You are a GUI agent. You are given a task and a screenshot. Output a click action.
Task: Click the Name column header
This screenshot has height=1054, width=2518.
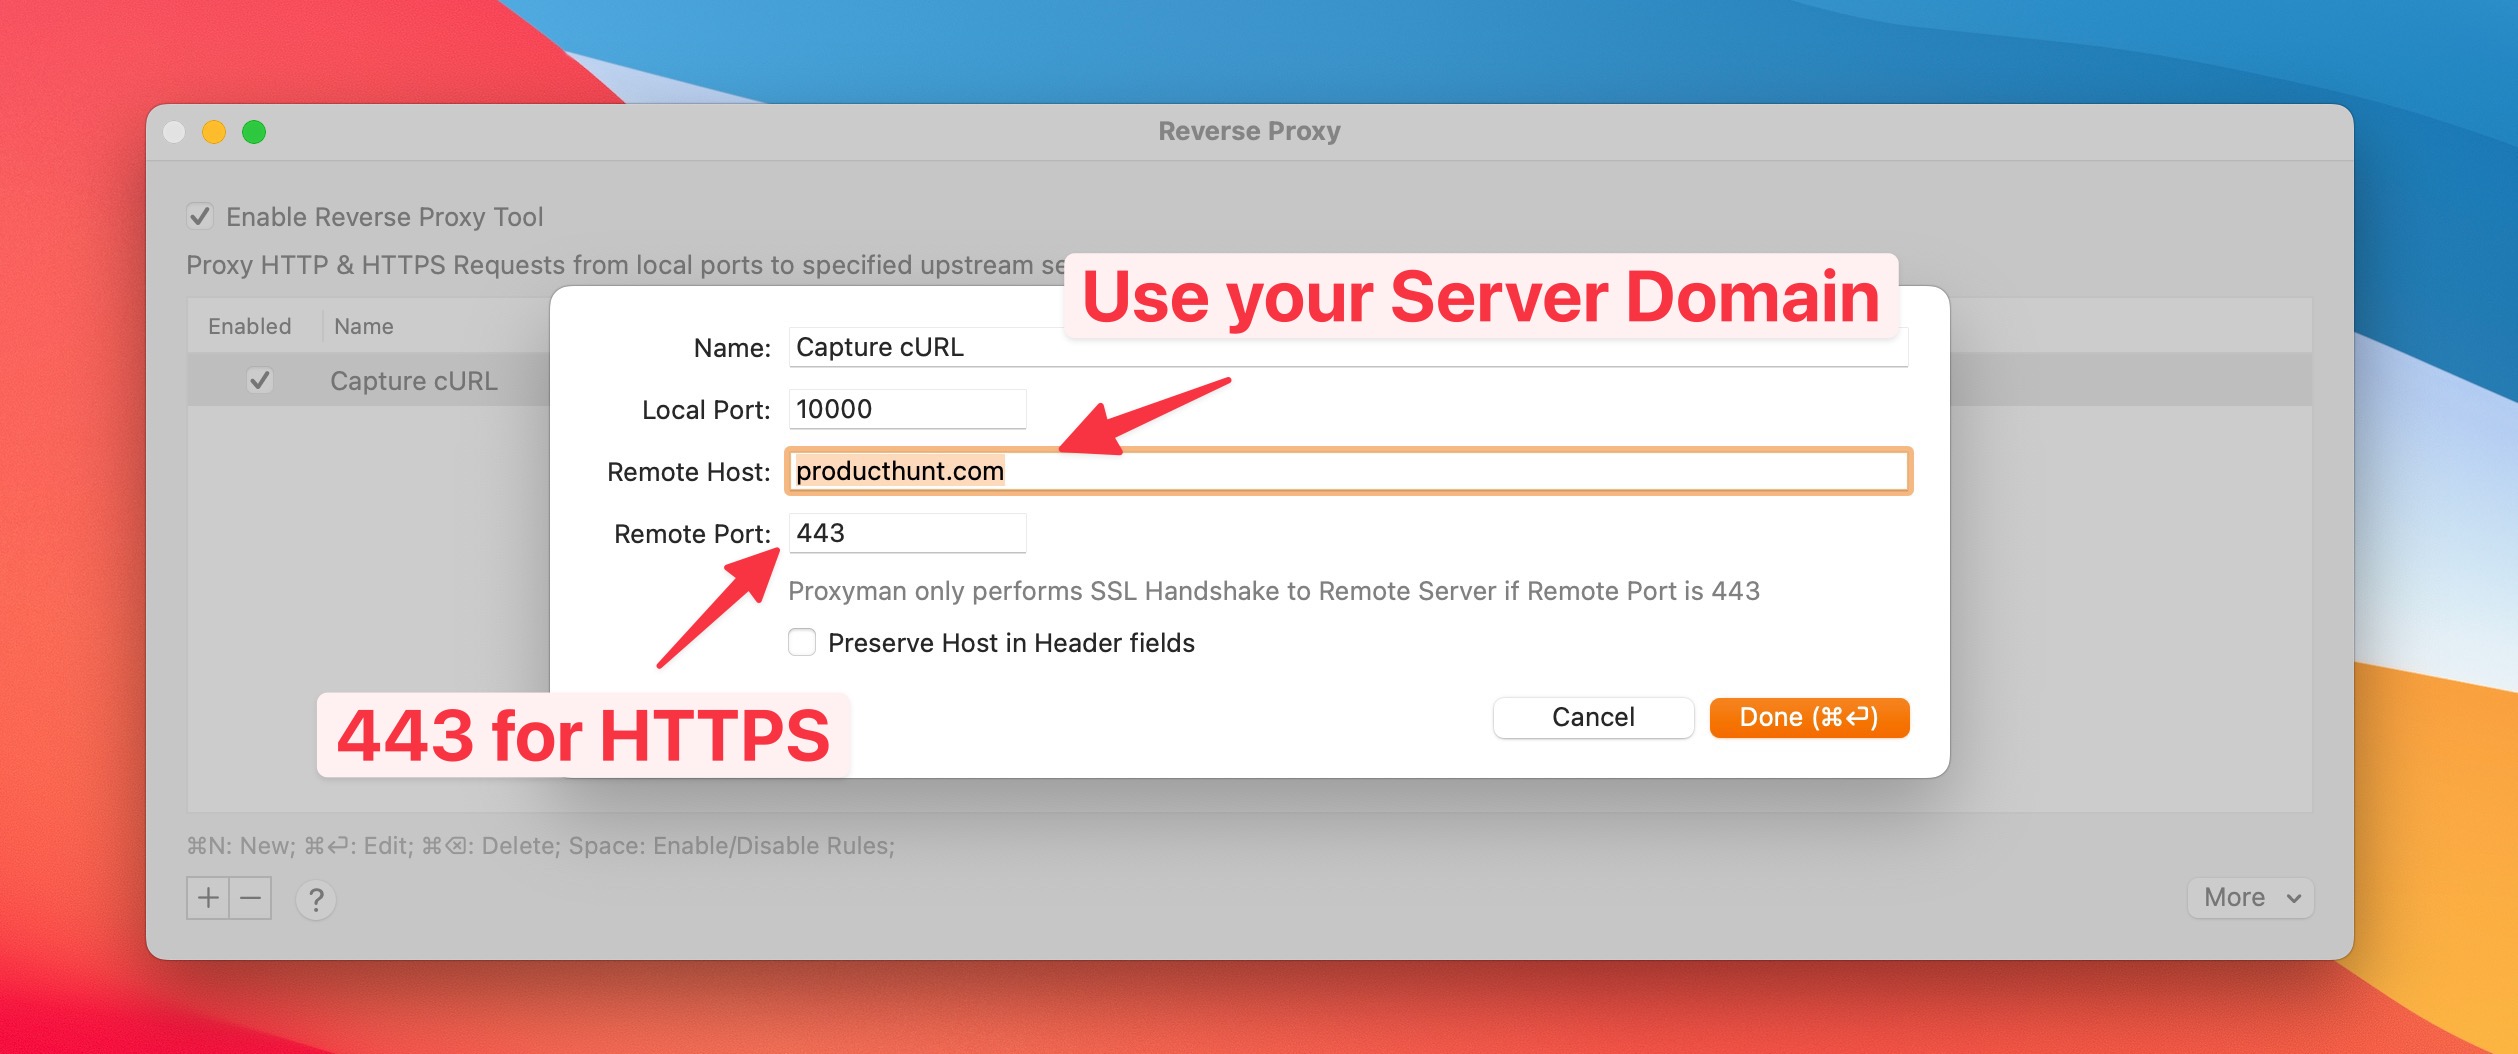tap(364, 326)
